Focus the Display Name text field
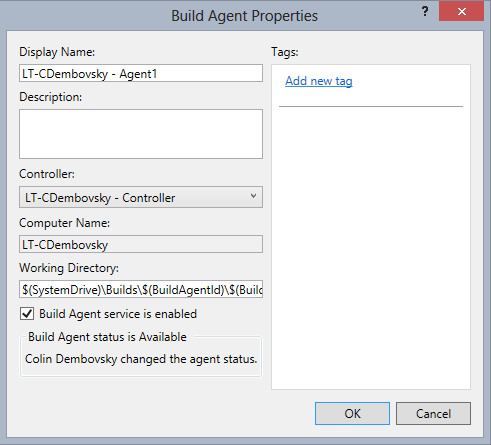This screenshot has width=491, height=445. 141,73
